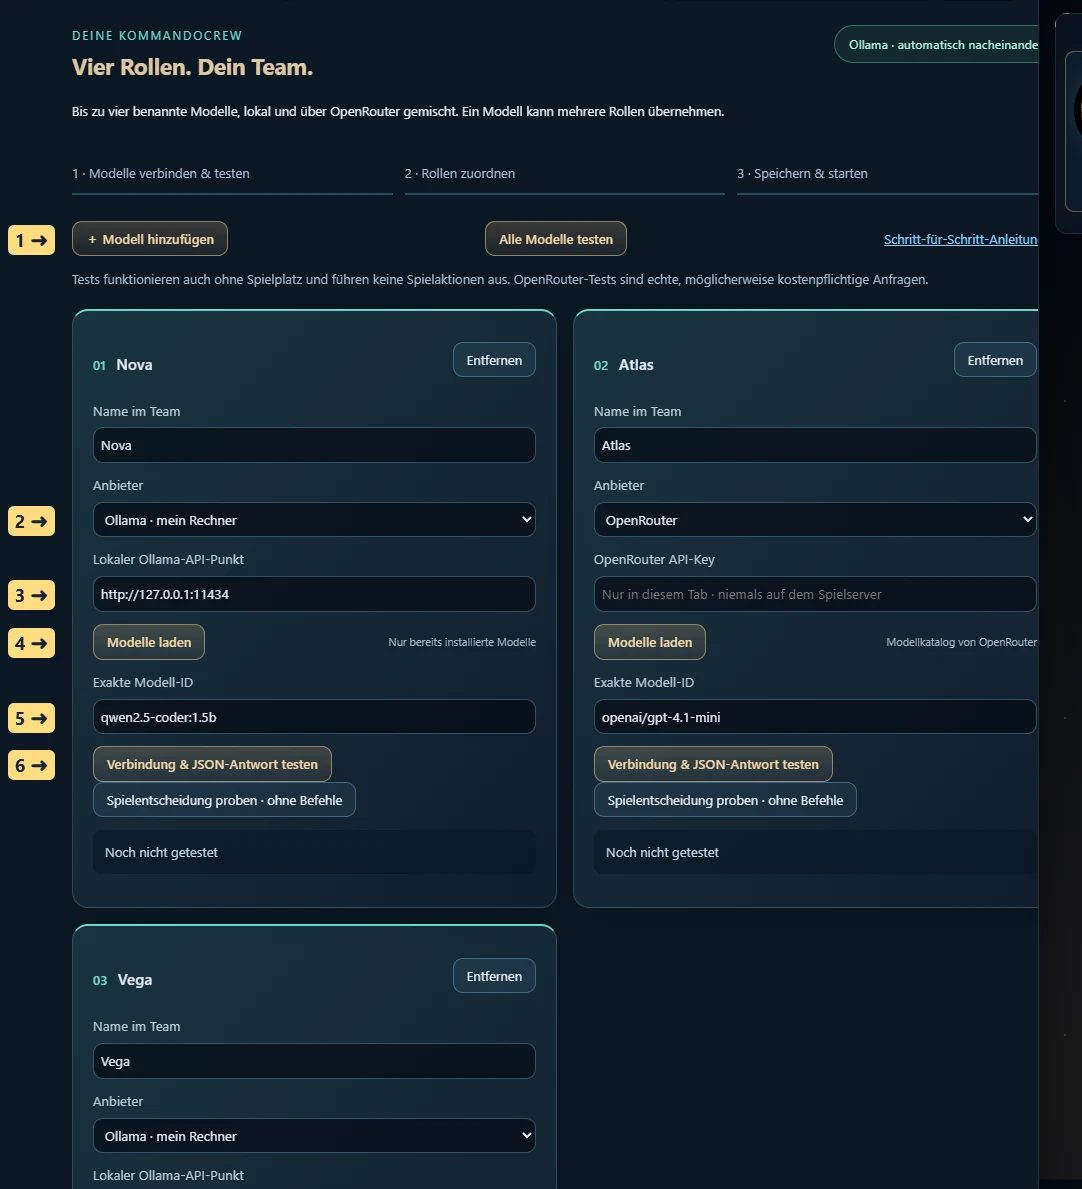
Task: Click 'Modellkatalog von OpenRouter' hint text
Action: pyautogui.click(x=961, y=642)
